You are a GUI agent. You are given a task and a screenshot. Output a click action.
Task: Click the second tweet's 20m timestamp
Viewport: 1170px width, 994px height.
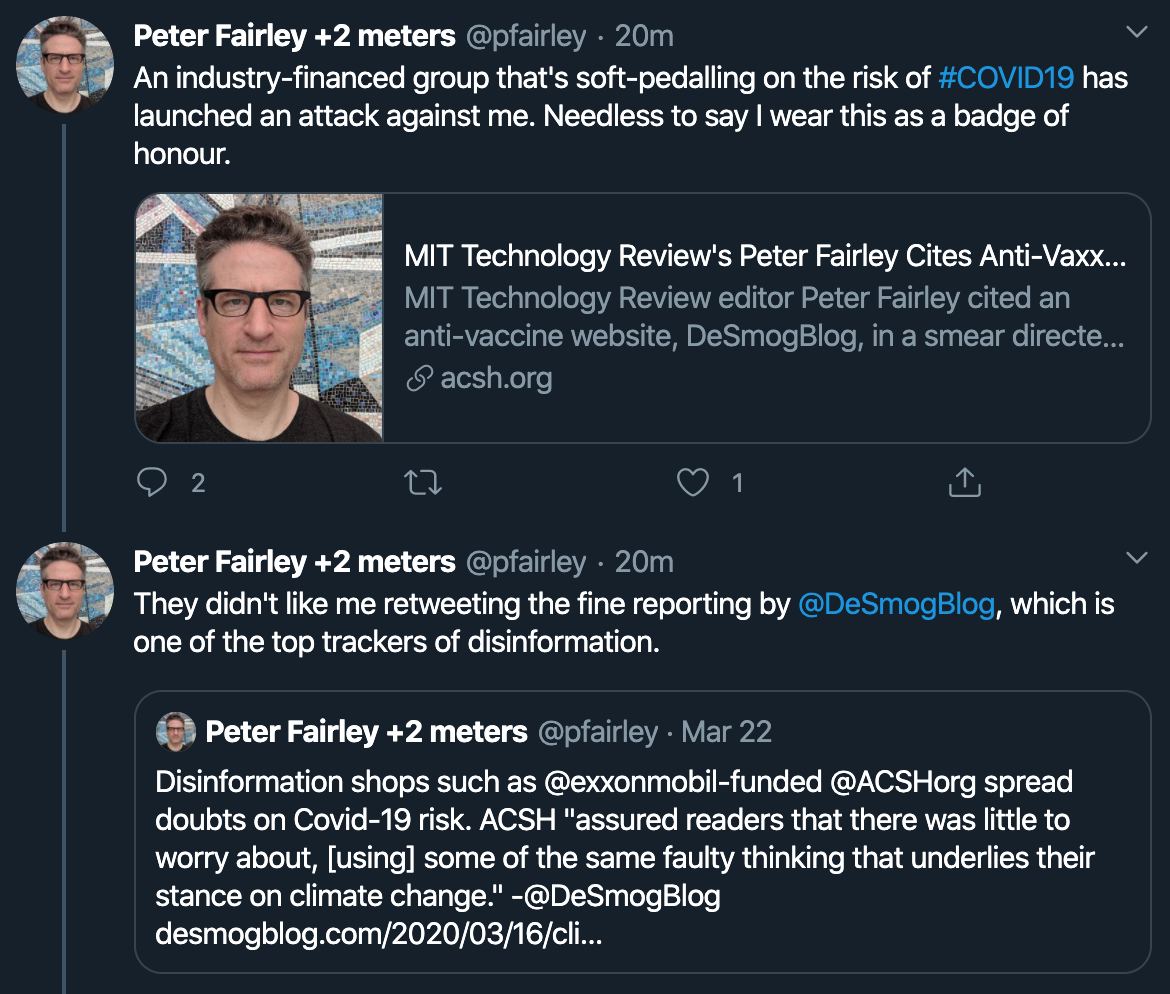click(x=644, y=562)
